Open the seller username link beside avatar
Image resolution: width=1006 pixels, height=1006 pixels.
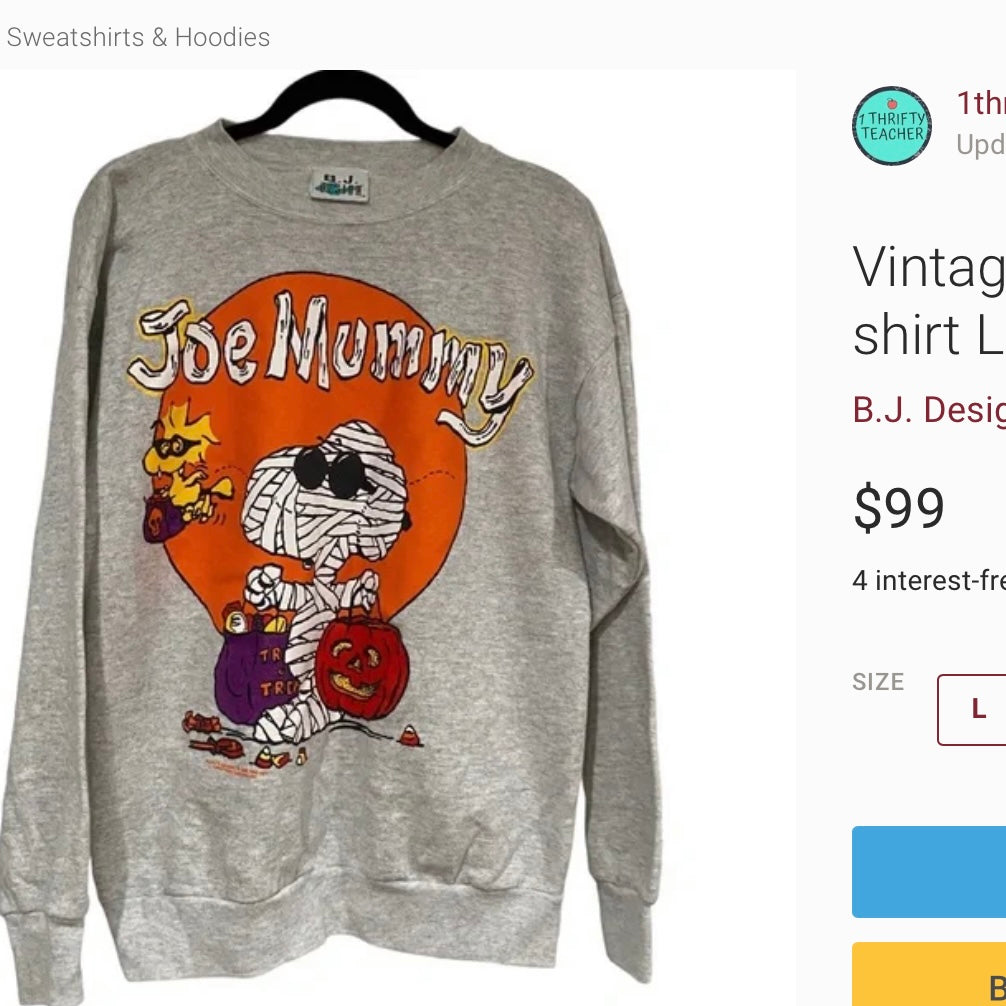(x=980, y=103)
